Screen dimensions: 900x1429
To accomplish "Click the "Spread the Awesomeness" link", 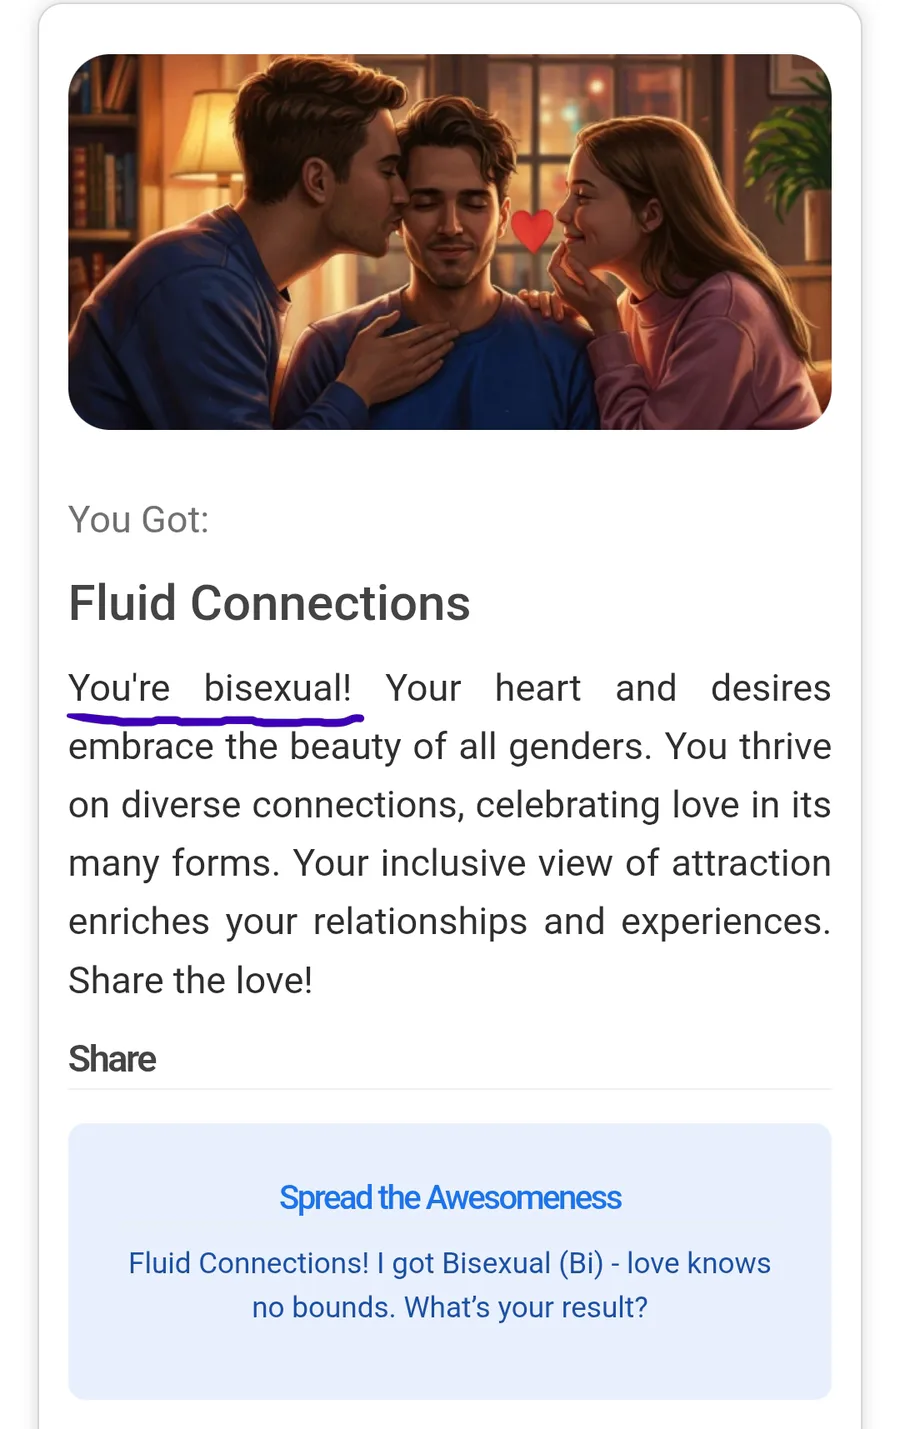I will point(450,1197).
